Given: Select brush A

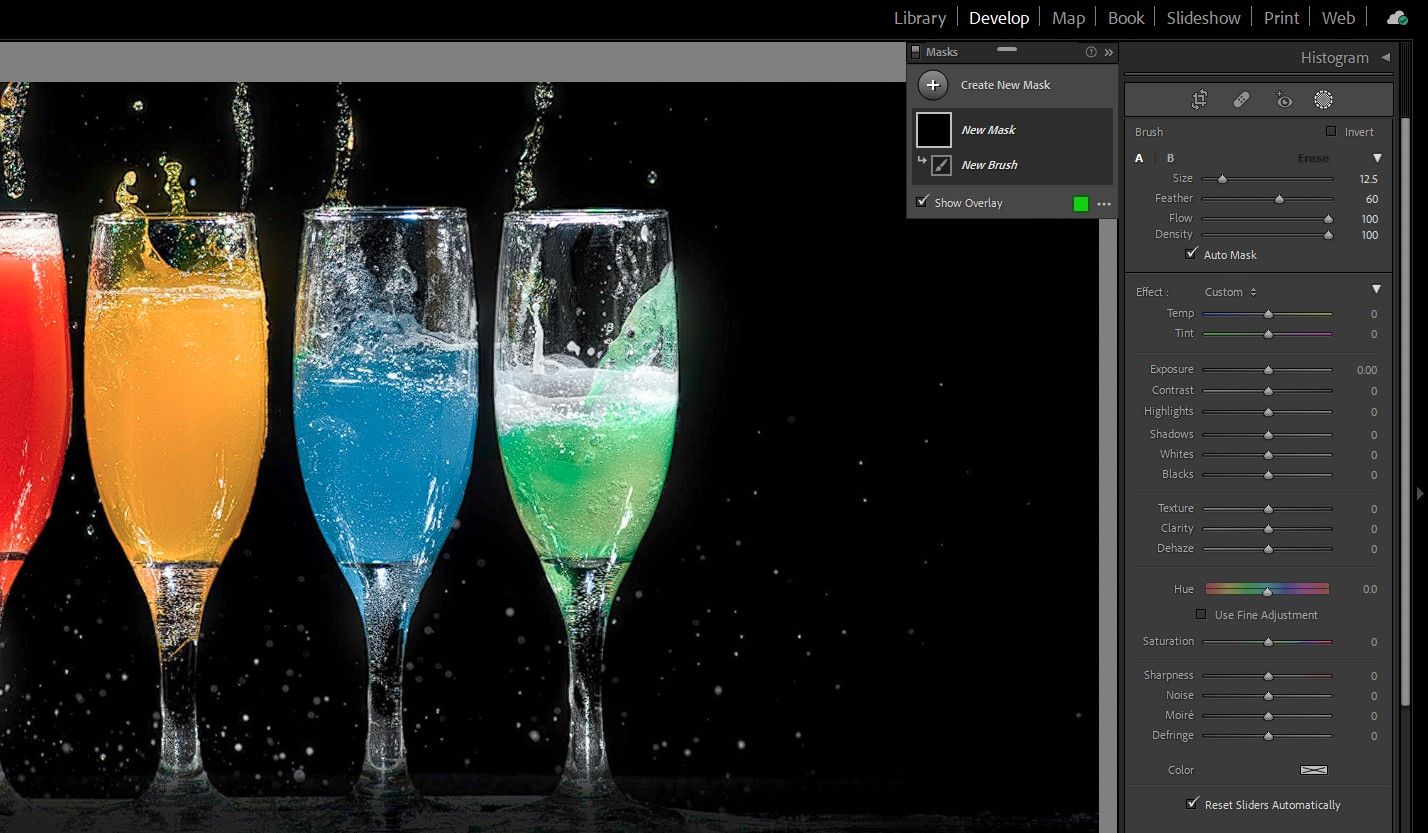Looking at the screenshot, I should point(1139,158).
